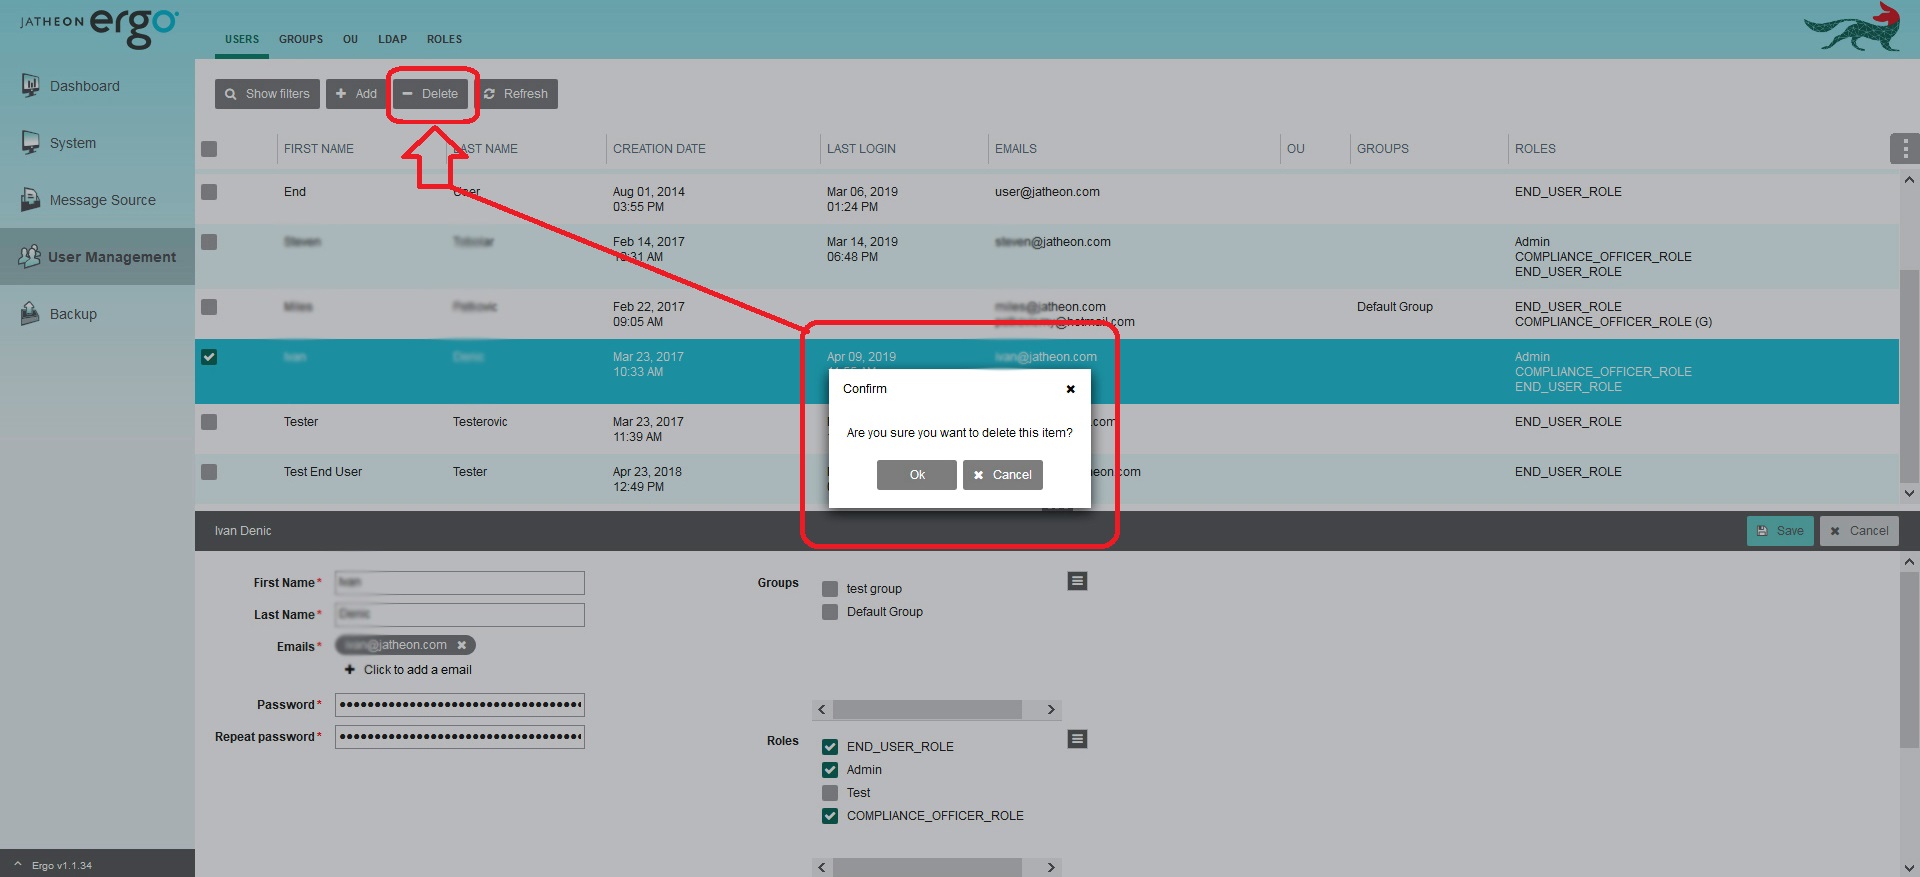The image size is (1920, 877).
Task: Open the table column options menu
Action: (1904, 149)
